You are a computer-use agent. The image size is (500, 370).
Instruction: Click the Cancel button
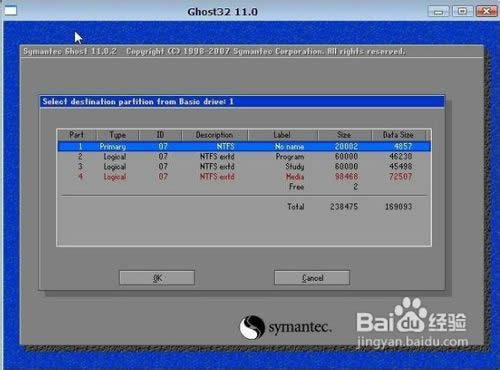click(x=312, y=278)
